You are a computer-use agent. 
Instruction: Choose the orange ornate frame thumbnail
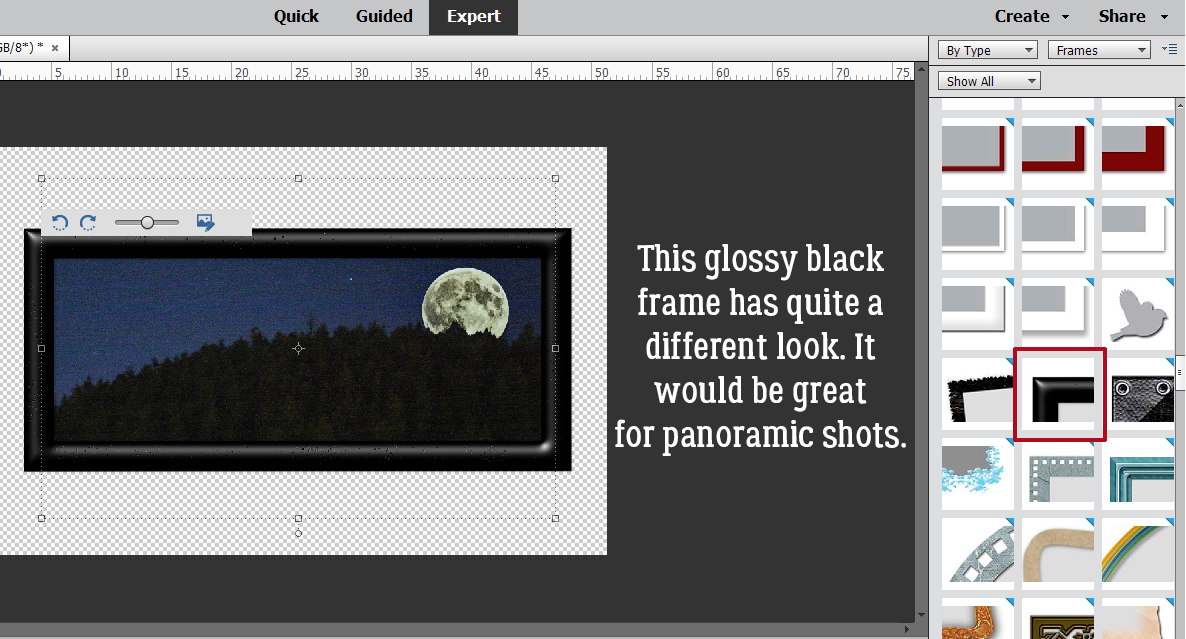[x=978, y=619]
